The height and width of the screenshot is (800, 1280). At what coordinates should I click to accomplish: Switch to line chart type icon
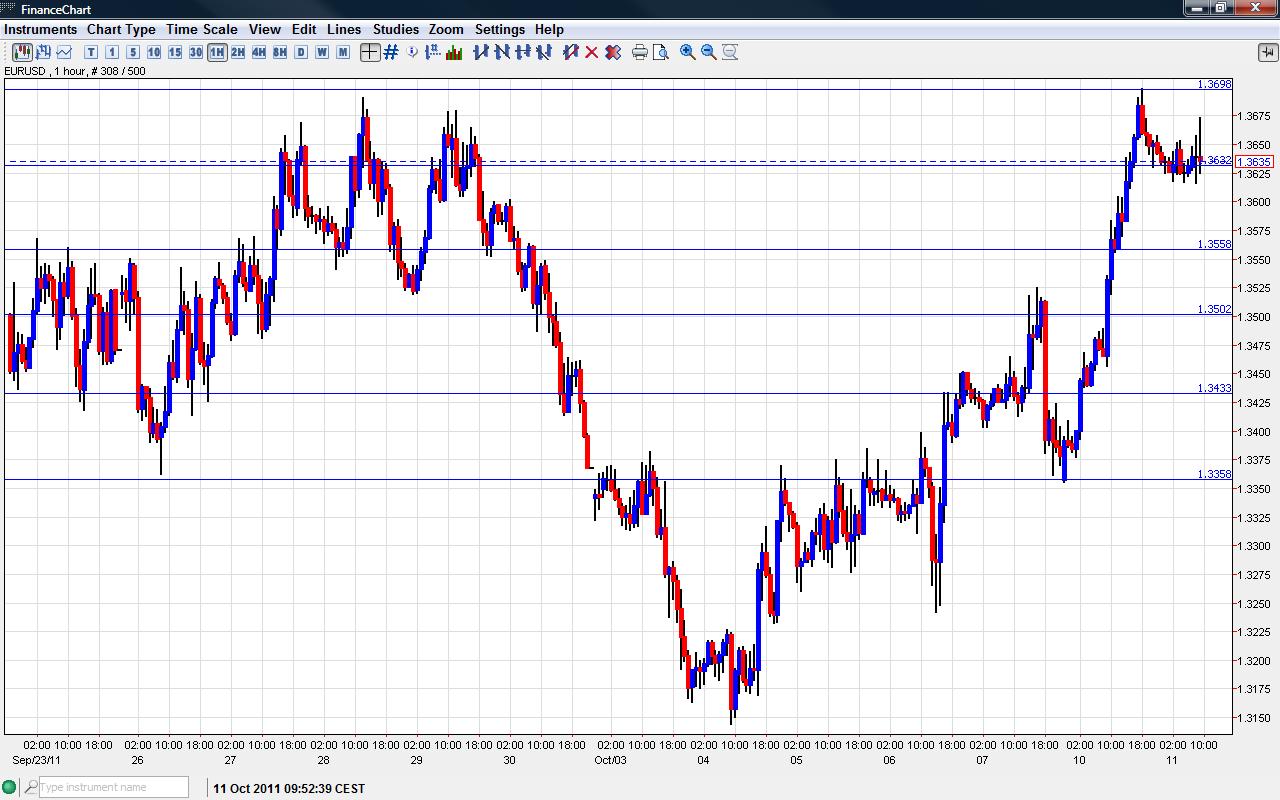64,52
